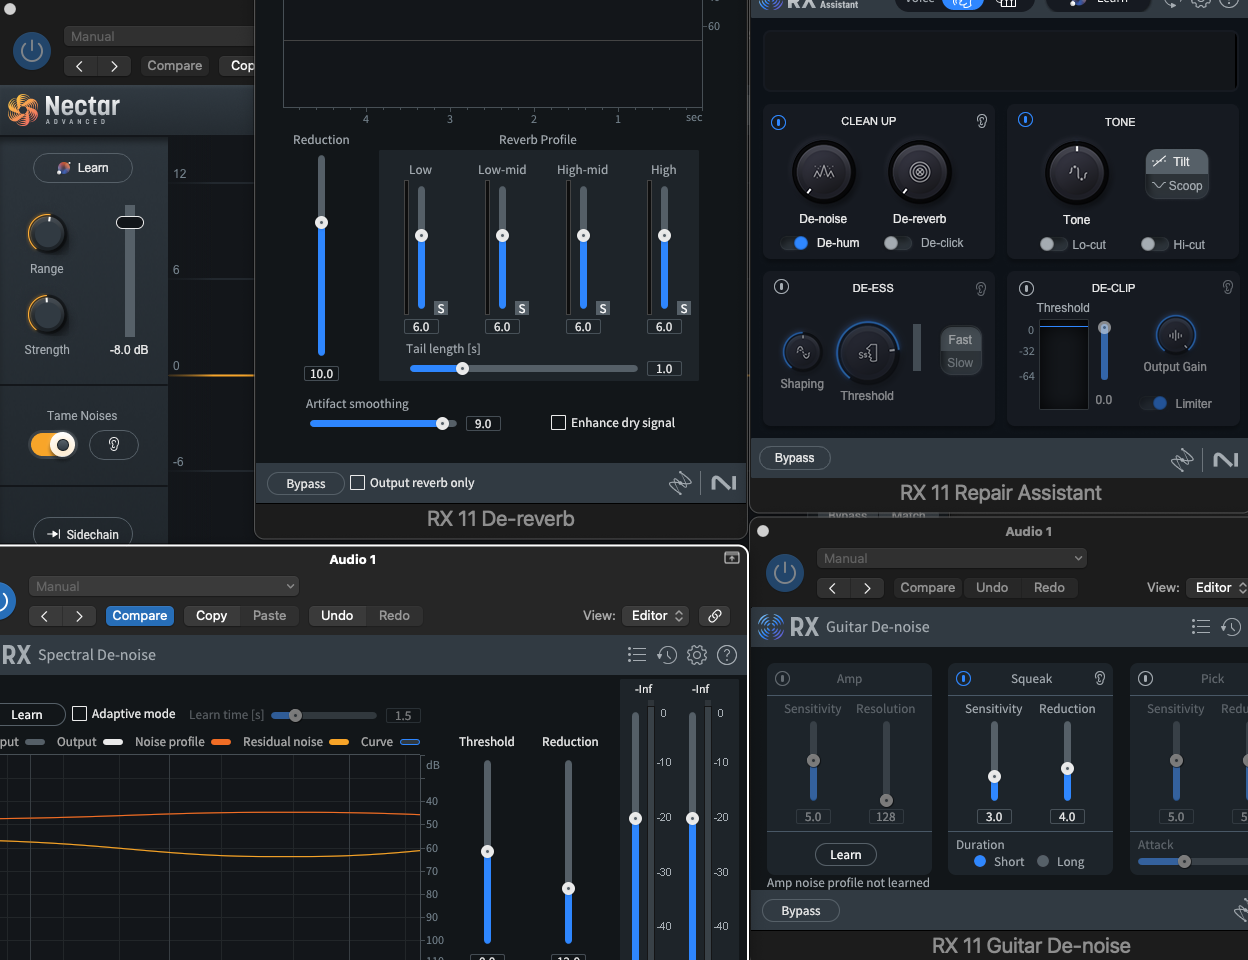Click the ear listen icon in De-ess
This screenshot has width=1248, height=960.
click(981, 288)
